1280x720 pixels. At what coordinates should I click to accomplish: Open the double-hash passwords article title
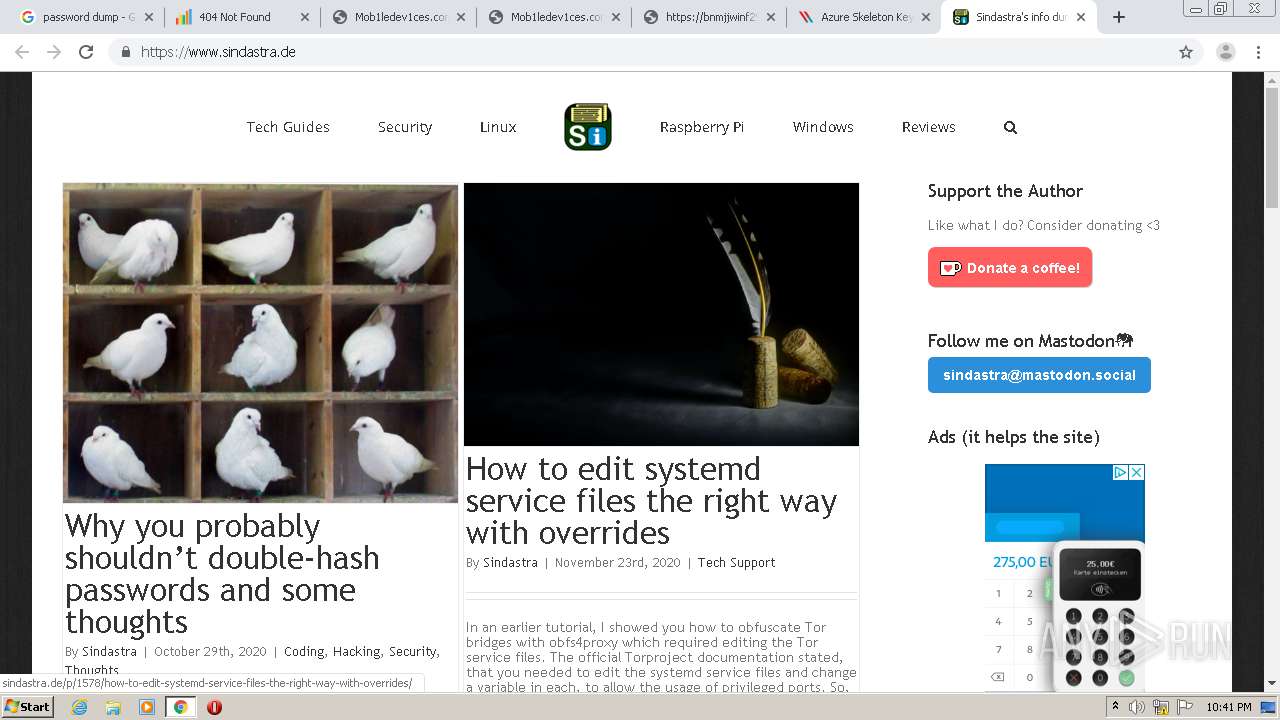[x=222, y=573]
